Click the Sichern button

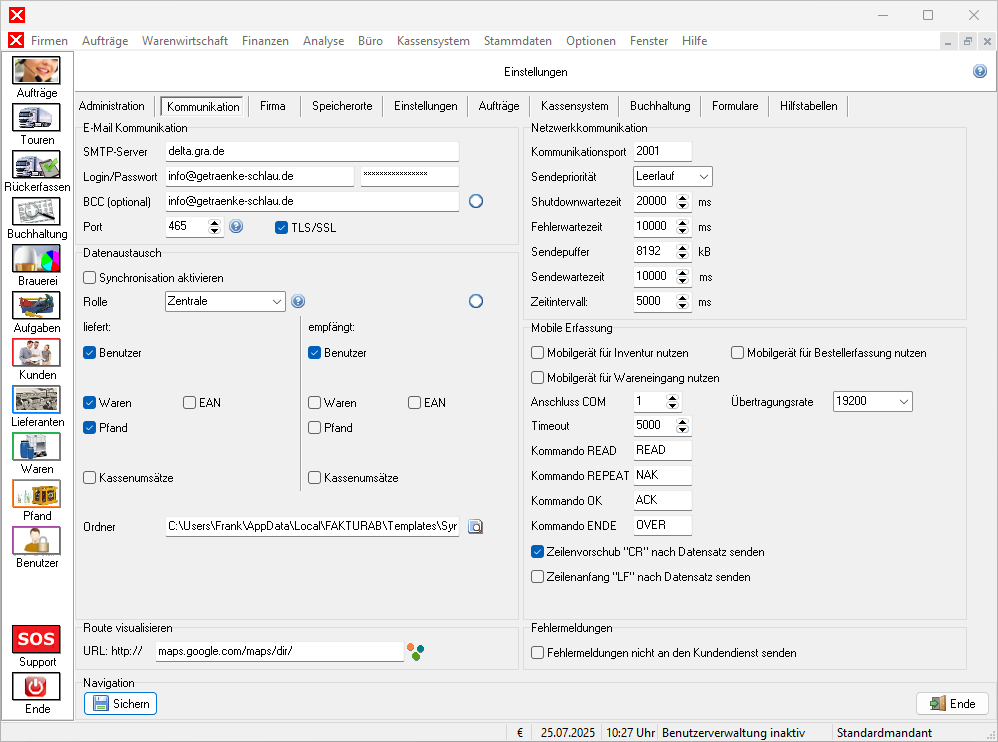coord(120,703)
